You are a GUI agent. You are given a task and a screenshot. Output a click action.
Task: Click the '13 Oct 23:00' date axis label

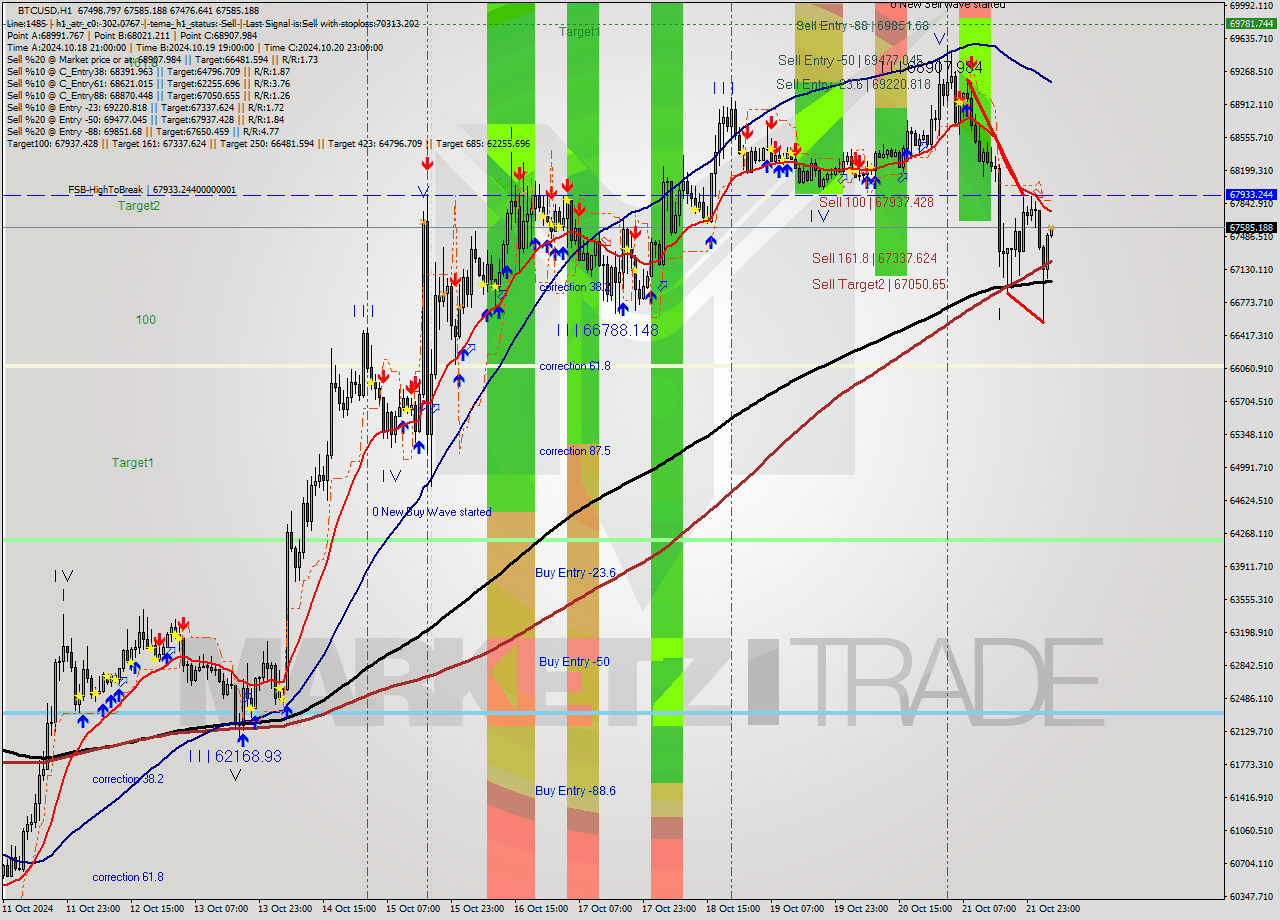click(284, 909)
